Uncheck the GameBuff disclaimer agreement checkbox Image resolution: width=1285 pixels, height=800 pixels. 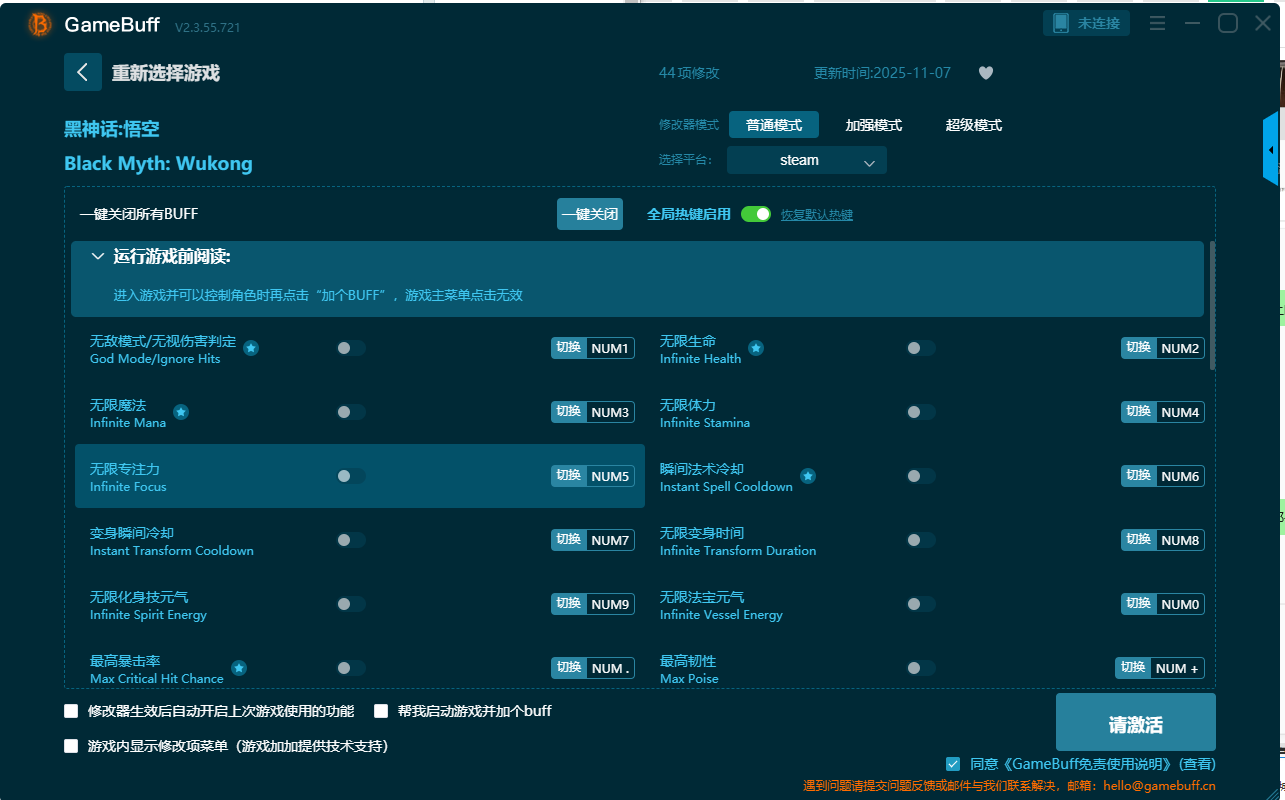953,763
